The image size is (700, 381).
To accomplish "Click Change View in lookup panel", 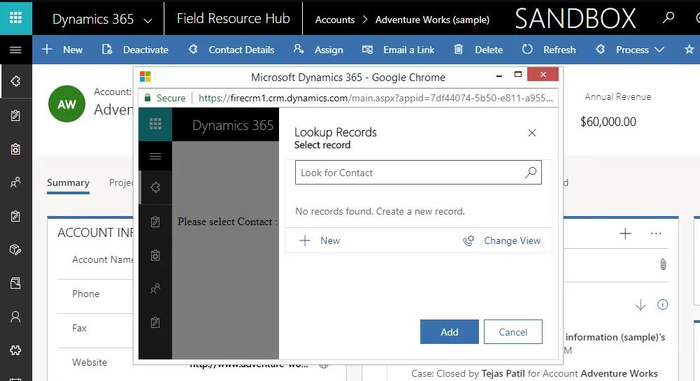I will [x=502, y=241].
